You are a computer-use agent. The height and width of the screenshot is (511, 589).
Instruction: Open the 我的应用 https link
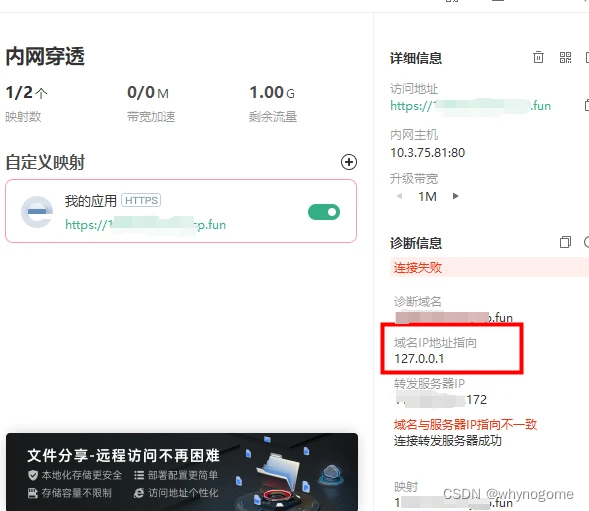pyautogui.click(x=145, y=225)
